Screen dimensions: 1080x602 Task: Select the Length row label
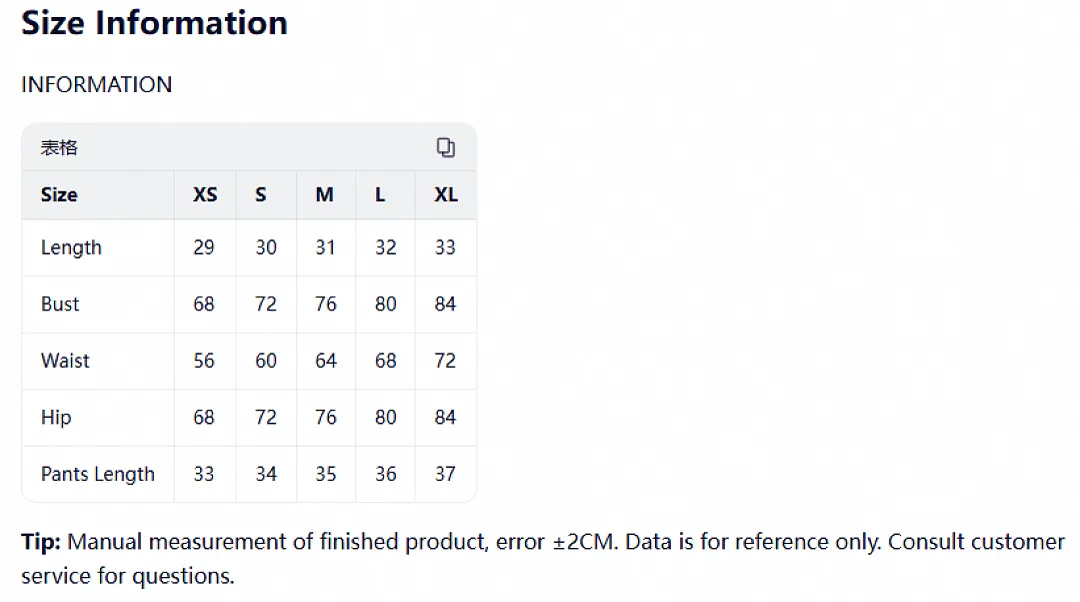tap(71, 248)
